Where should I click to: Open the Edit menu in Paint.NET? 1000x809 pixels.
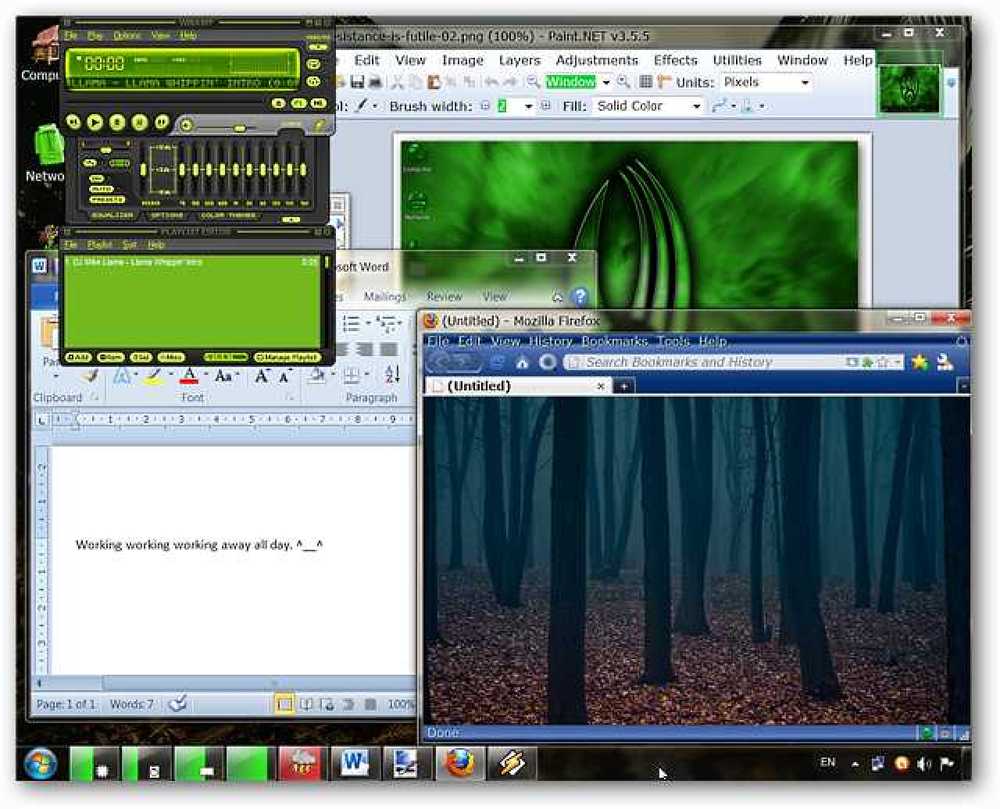[x=367, y=60]
